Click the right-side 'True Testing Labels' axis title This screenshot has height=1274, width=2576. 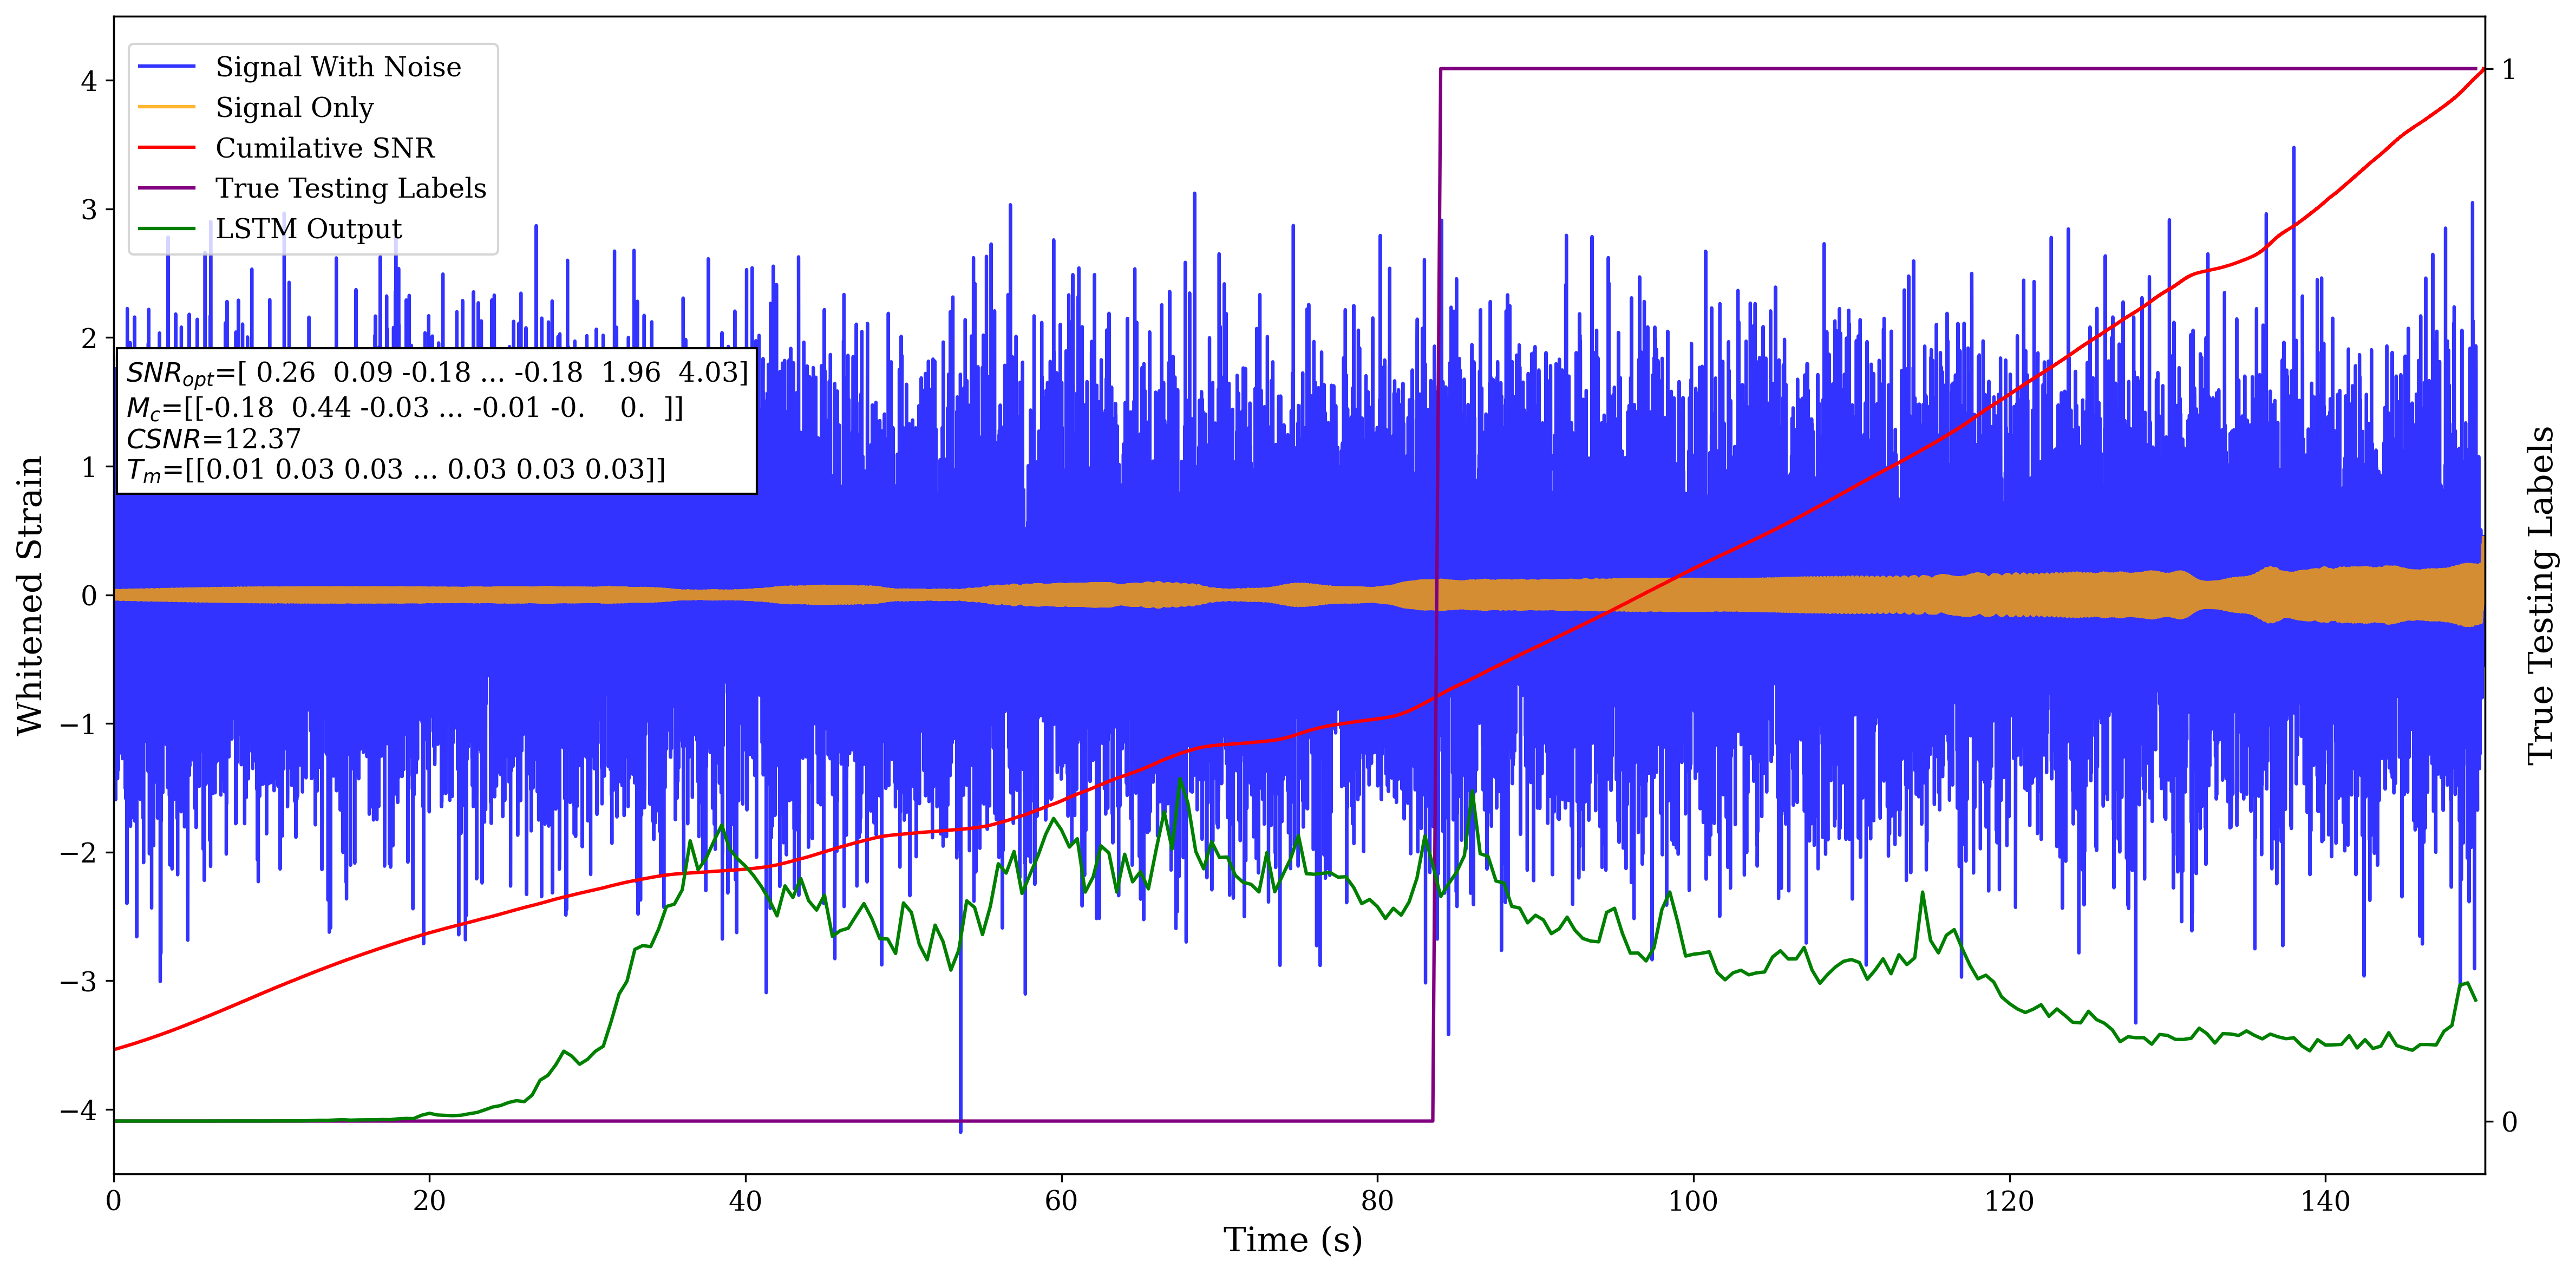pos(2541,595)
